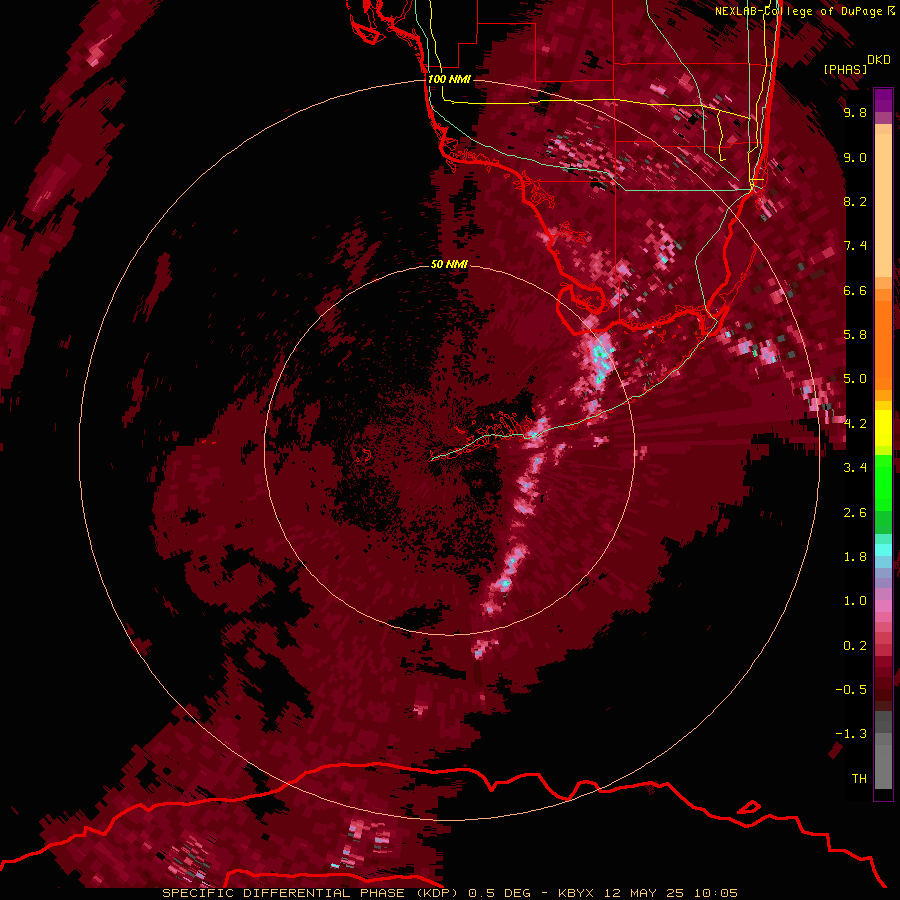Click the gray band on the color bar
The image size is (900, 900).
point(883,750)
